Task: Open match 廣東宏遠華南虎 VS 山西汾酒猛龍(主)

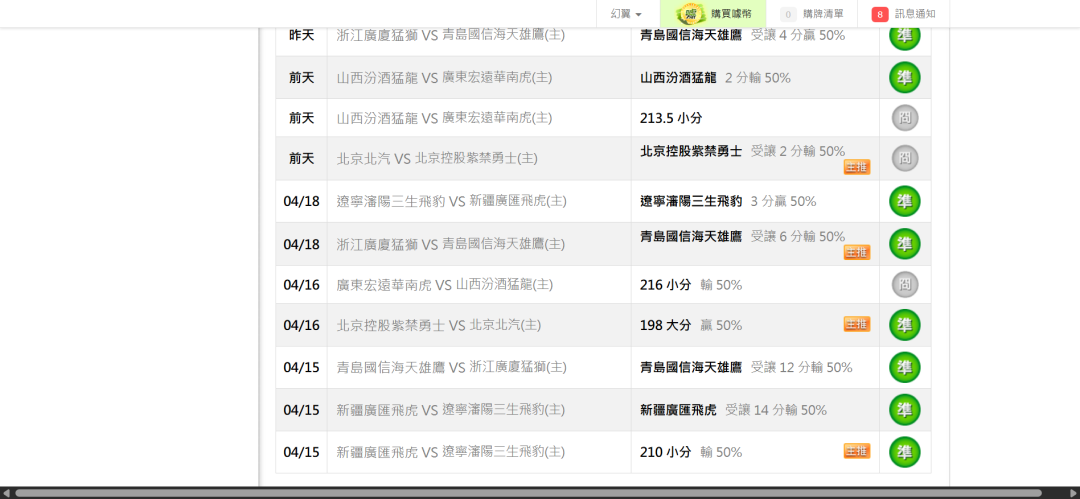Action: pos(444,285)
